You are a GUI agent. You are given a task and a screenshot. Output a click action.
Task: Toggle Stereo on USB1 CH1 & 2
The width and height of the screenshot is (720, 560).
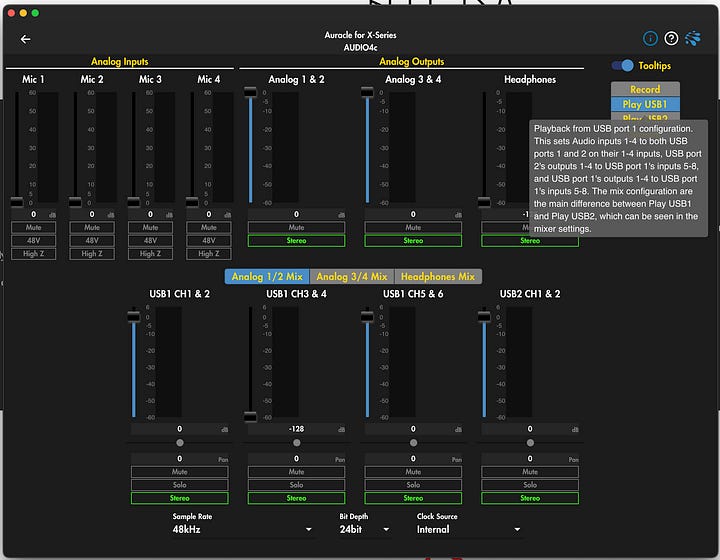pos(180,498)
